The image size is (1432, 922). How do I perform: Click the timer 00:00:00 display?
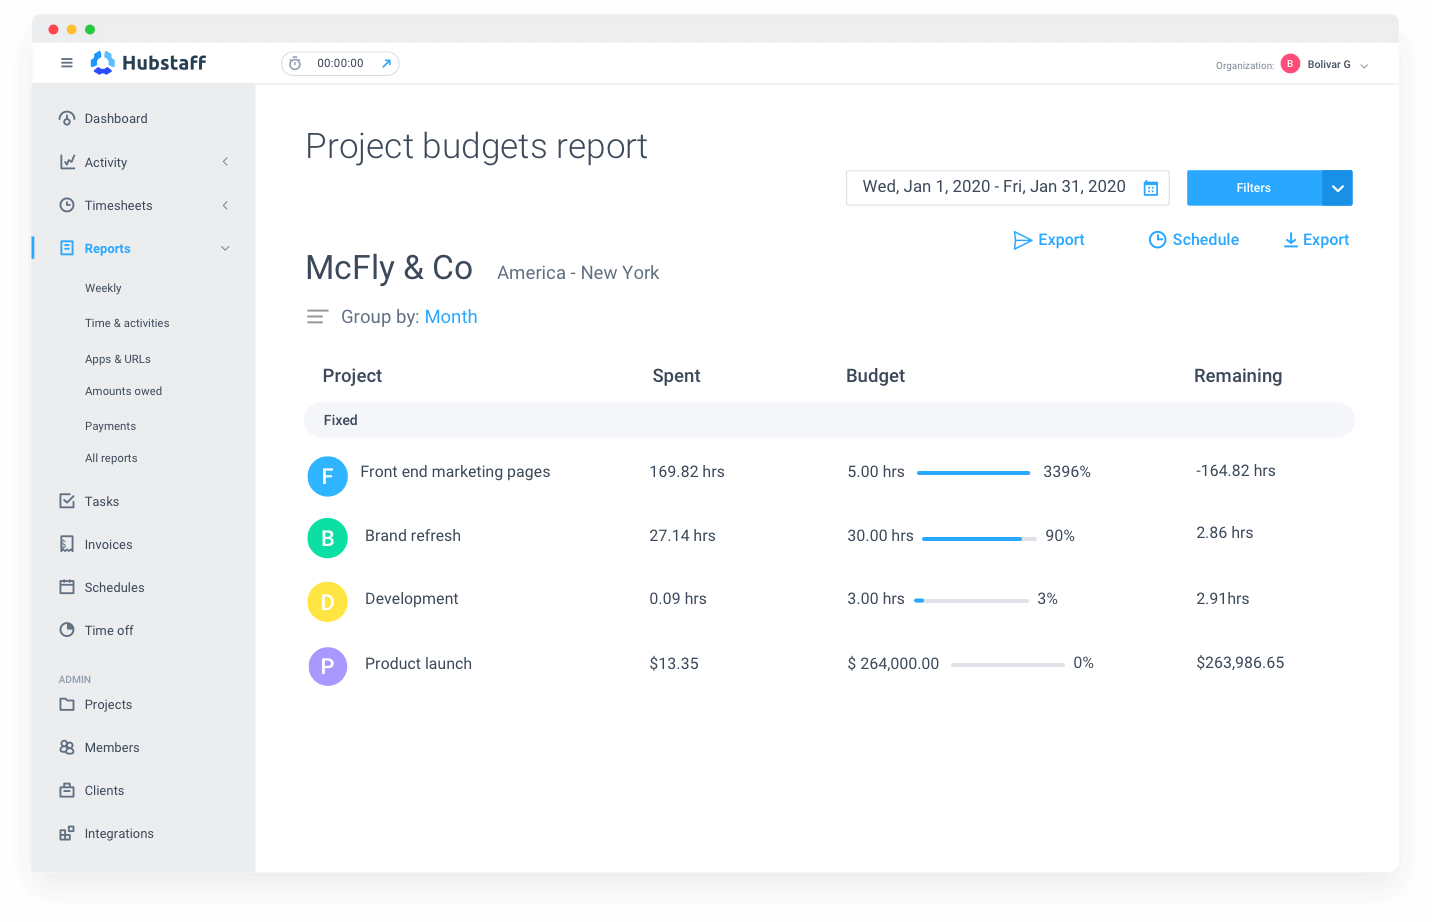click(x=340, y=63)
